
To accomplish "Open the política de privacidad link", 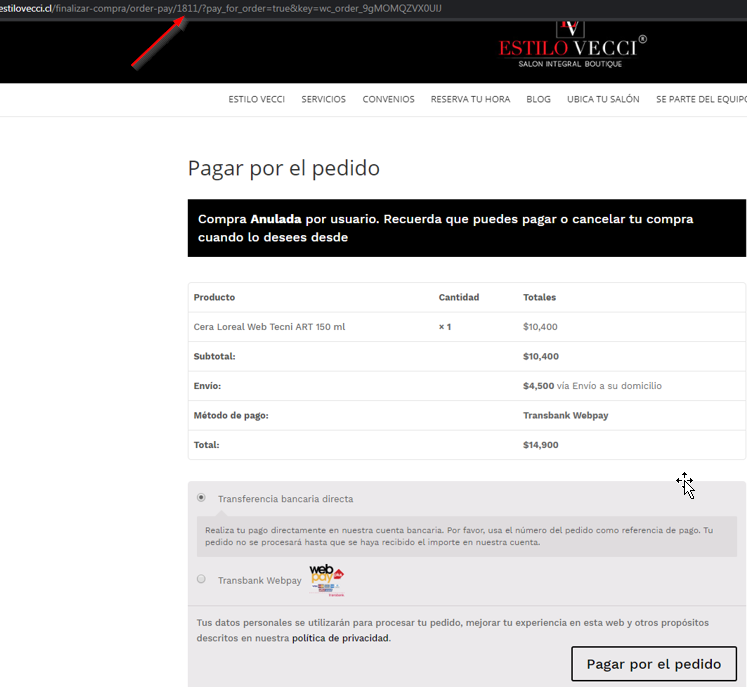I will click(x=340, y=638).
